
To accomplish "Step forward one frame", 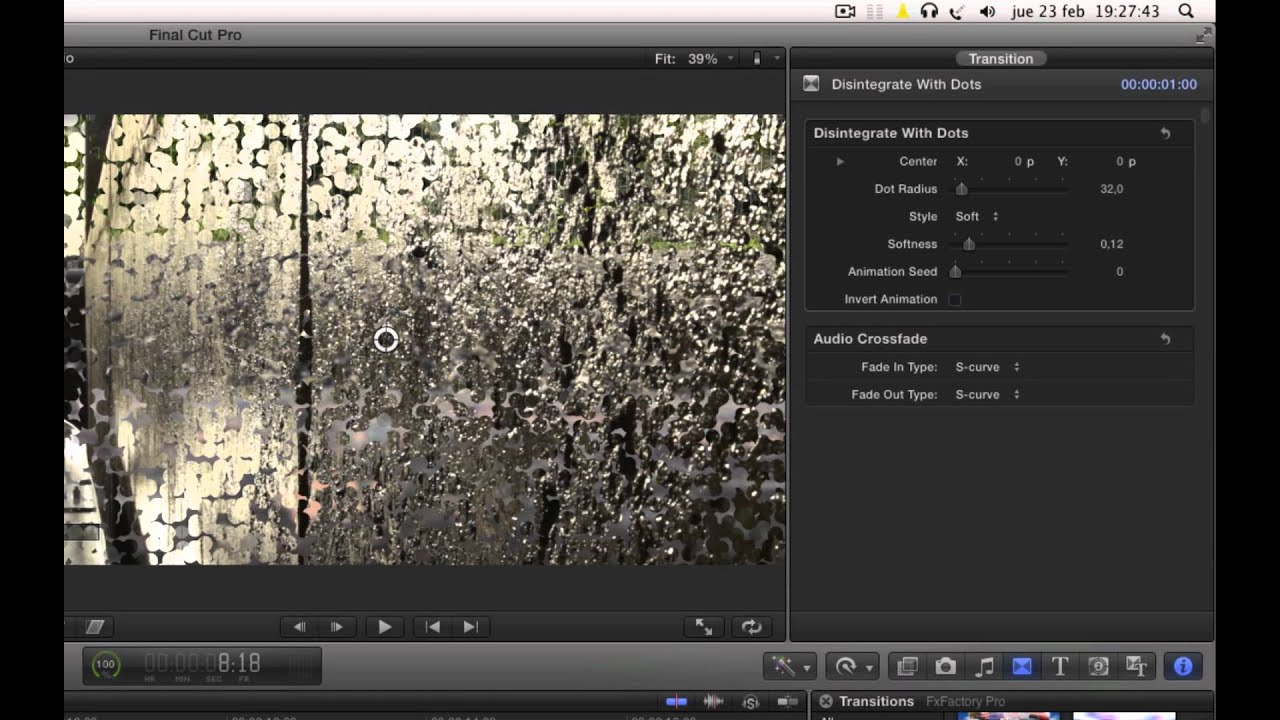I will tap(337, 627).
